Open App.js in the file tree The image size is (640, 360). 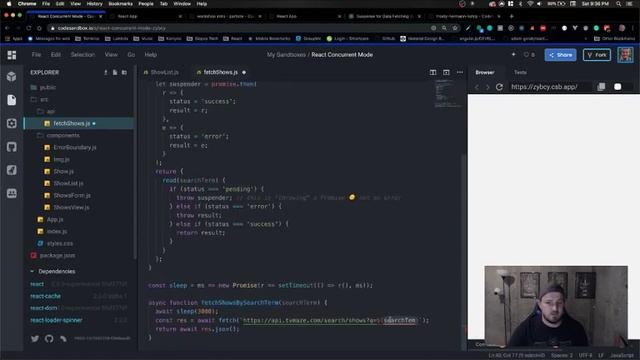55,219
